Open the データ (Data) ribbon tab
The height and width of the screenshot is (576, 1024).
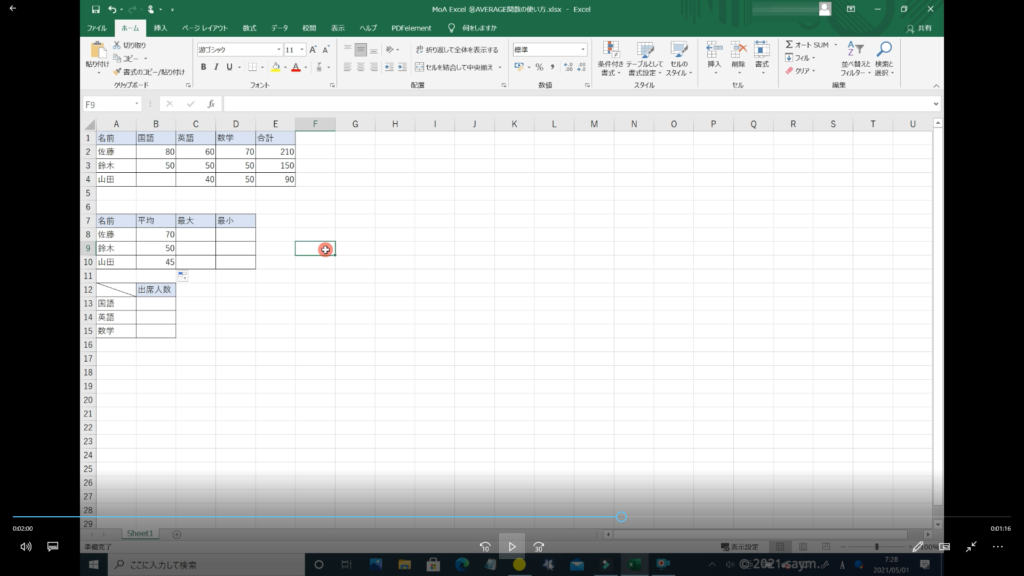pos(279,28)
